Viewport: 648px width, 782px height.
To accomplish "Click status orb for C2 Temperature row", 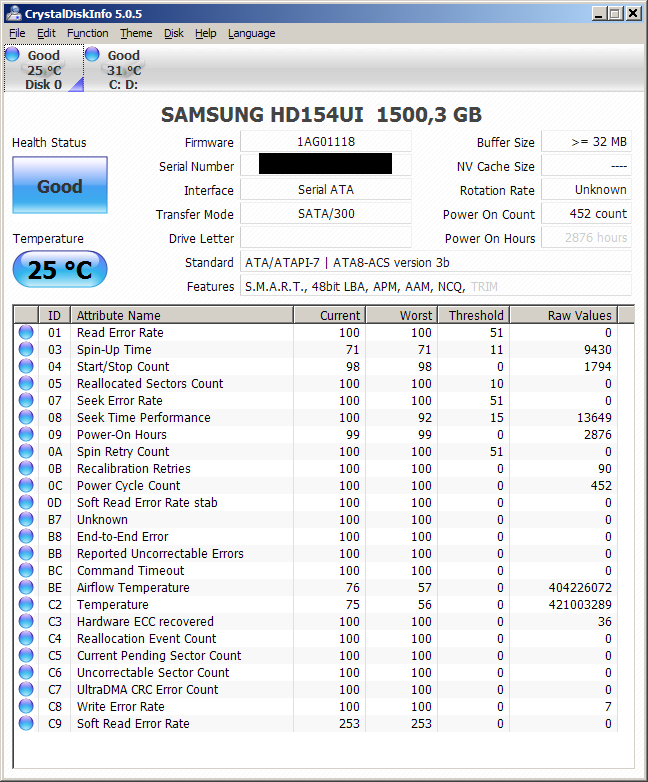I will 26,604.
